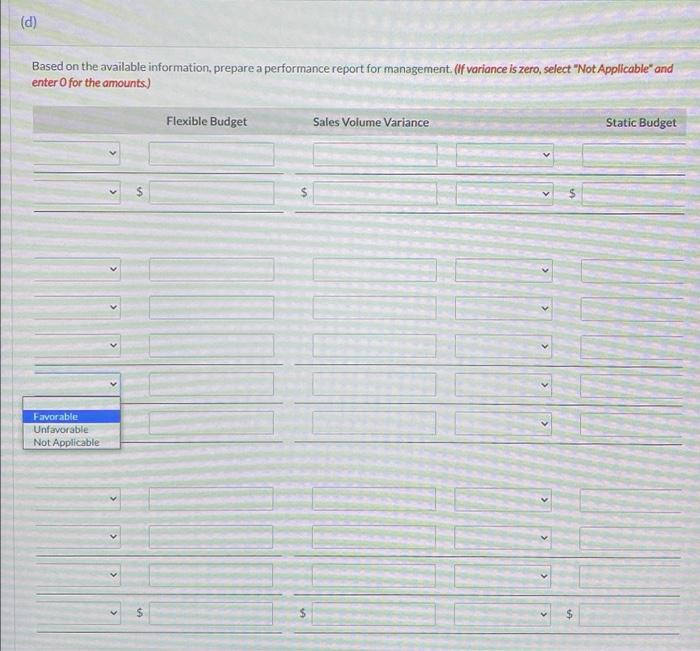
Task: Click the "Static Budget" column header
Action: [x=641, y=123]
